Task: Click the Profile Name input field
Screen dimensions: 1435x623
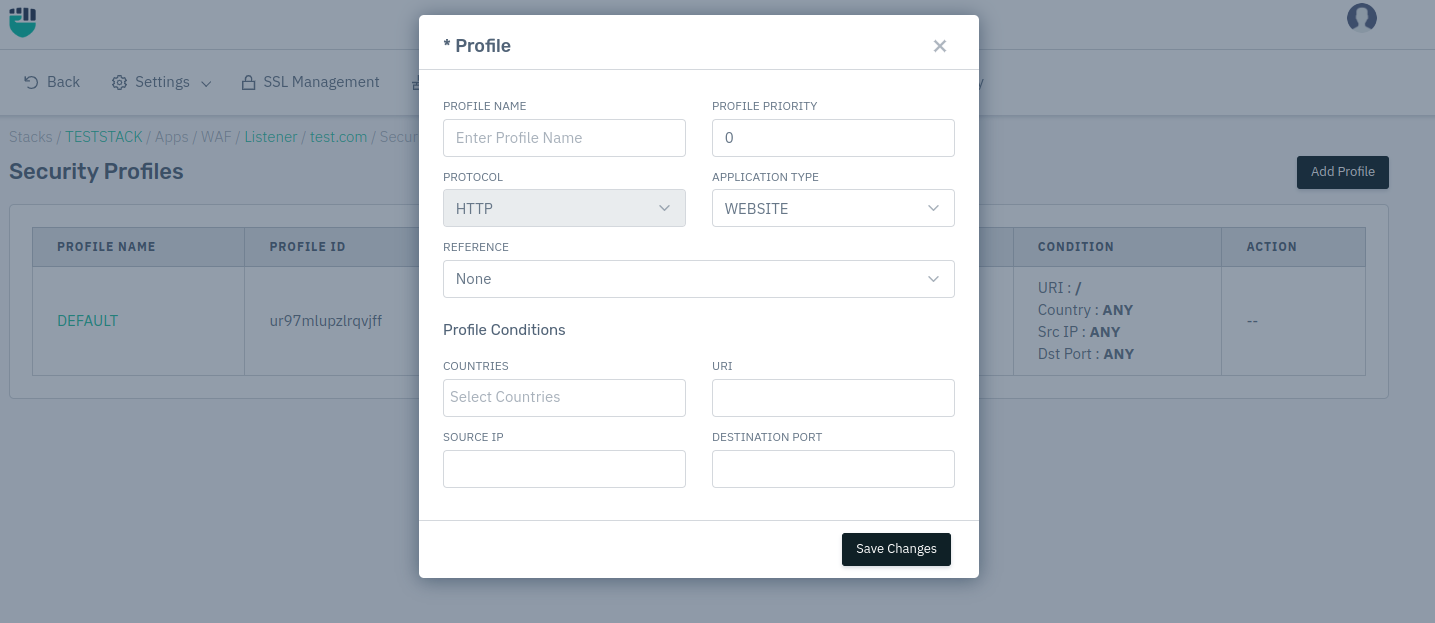Action: tap(564, 138)
